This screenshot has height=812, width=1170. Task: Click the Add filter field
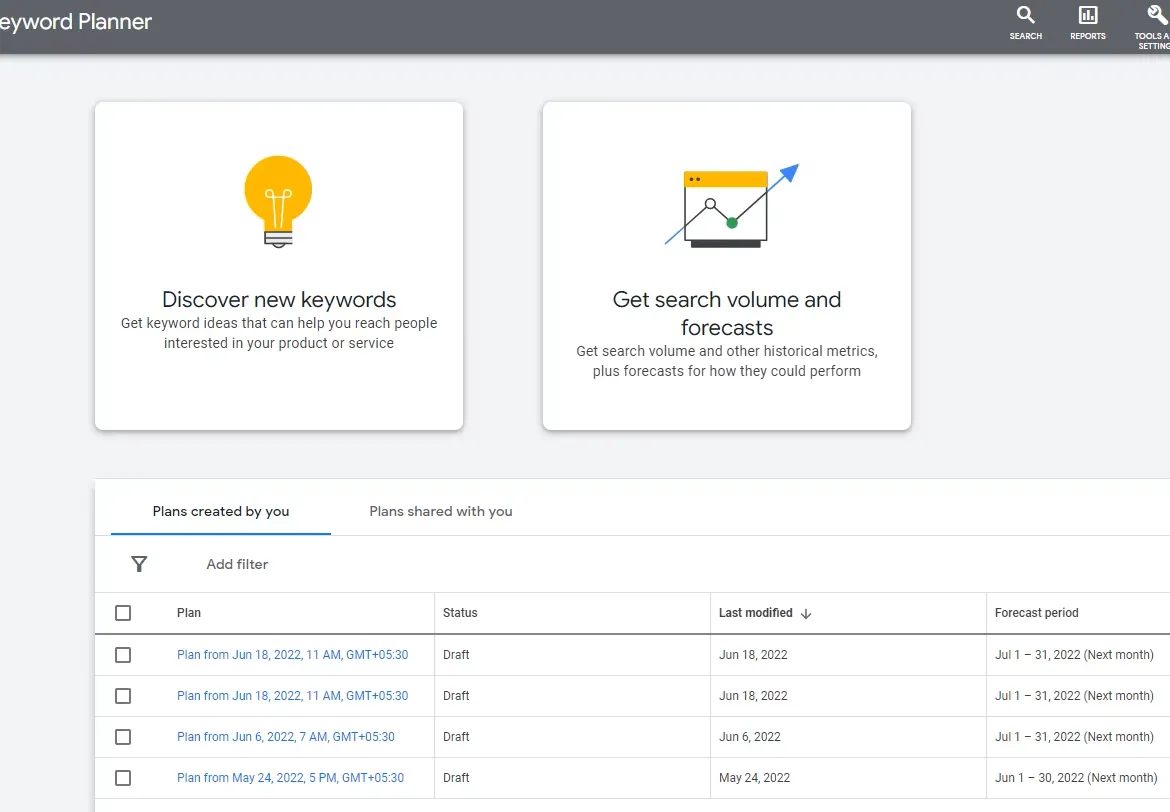(237, 564)
